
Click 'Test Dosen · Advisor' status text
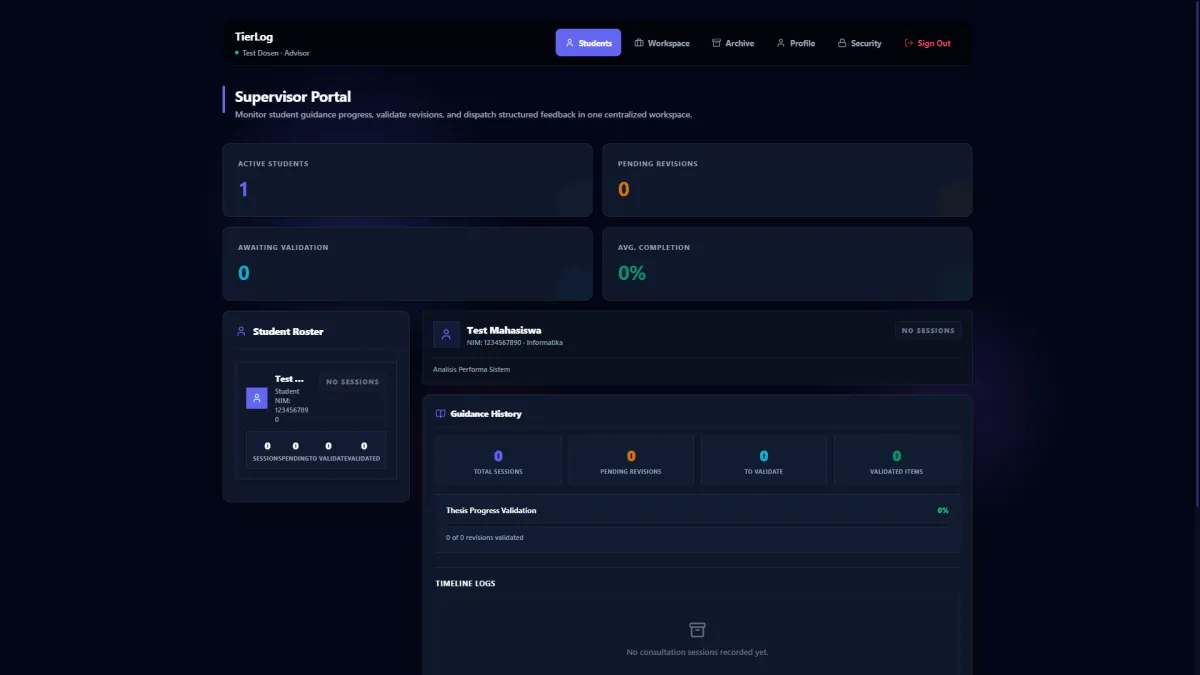276,53
